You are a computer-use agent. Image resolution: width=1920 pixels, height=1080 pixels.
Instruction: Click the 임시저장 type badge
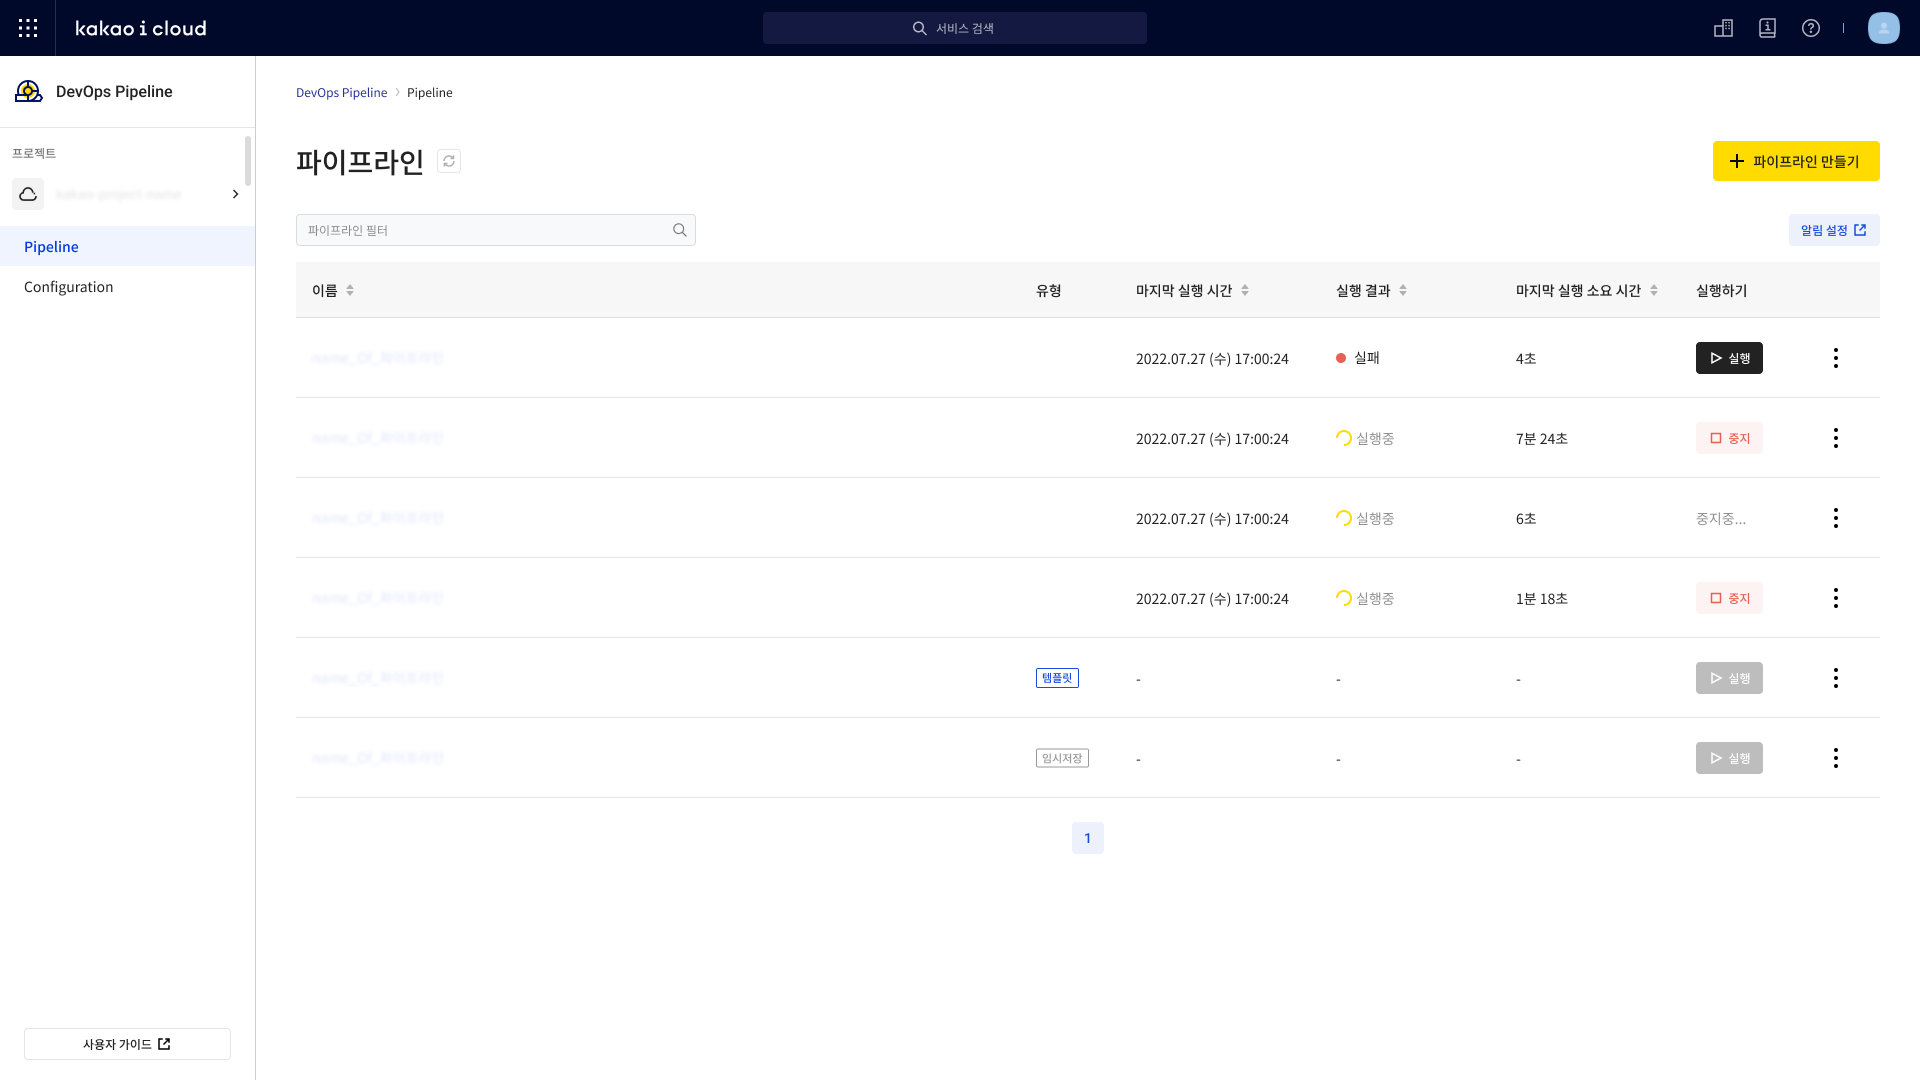tap(1062, 758)
